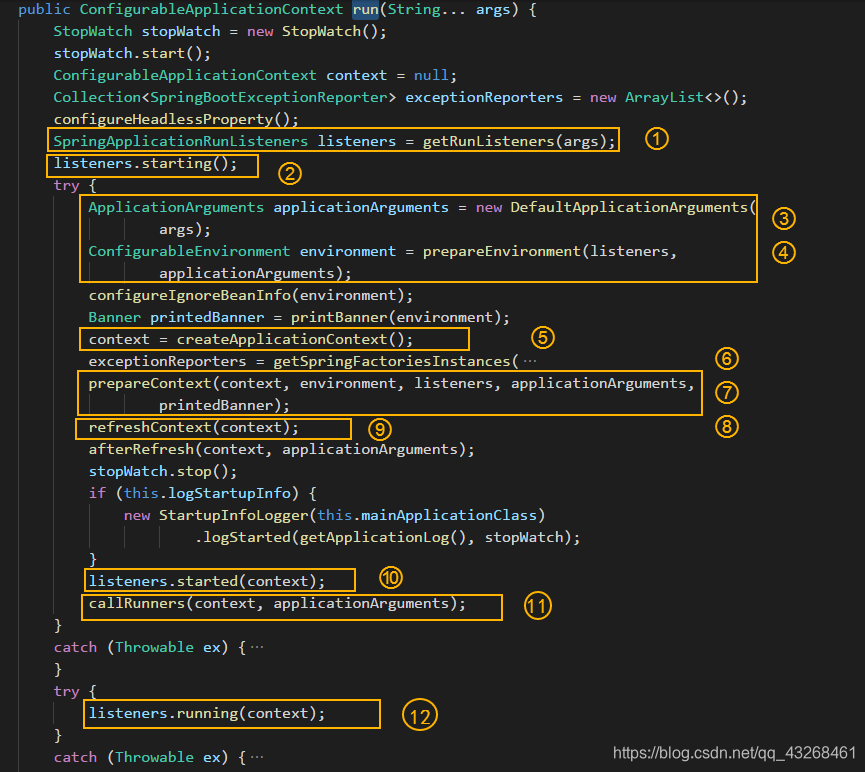Click the ApplicationArguments type name

[x=176, y=207]
